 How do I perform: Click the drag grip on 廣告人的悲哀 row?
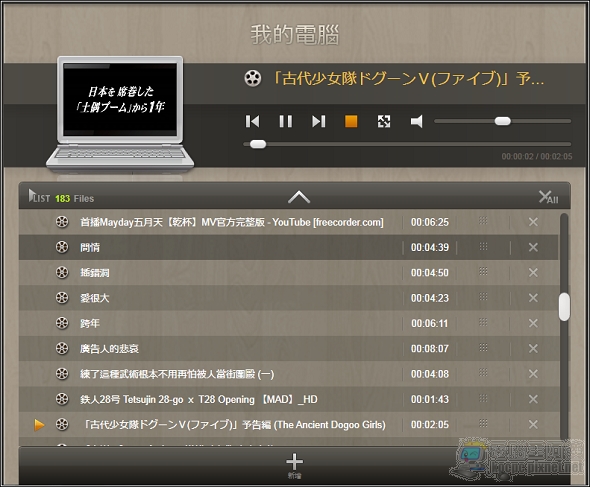(x=484, y=348)
